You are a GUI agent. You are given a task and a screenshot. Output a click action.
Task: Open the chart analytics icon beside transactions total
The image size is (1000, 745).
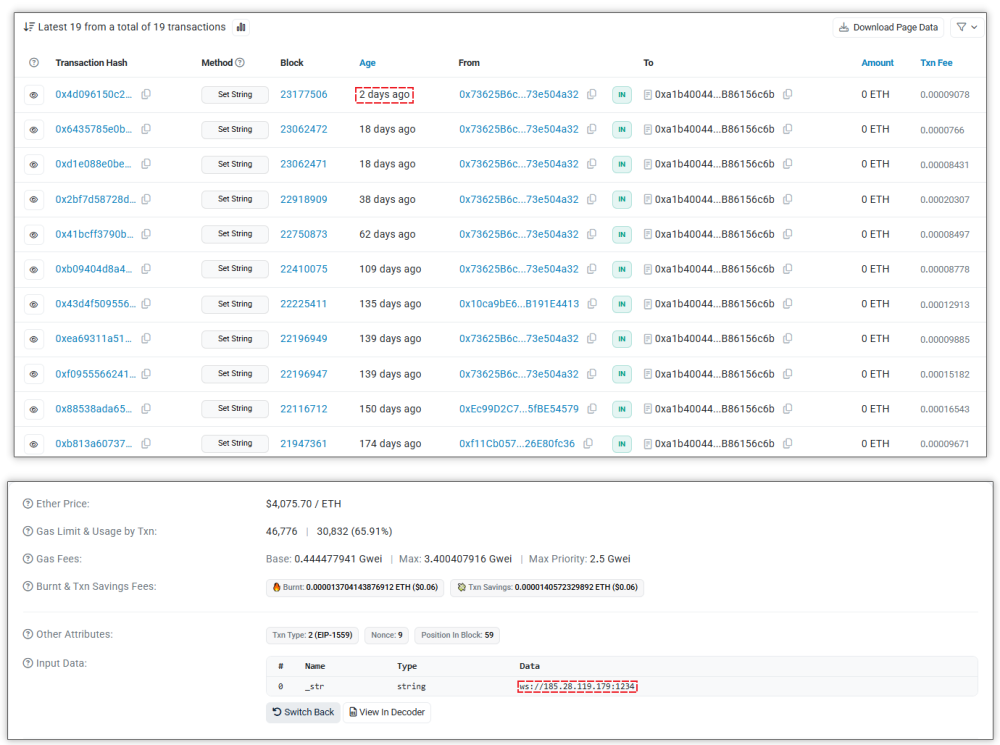tap(241, 27)
